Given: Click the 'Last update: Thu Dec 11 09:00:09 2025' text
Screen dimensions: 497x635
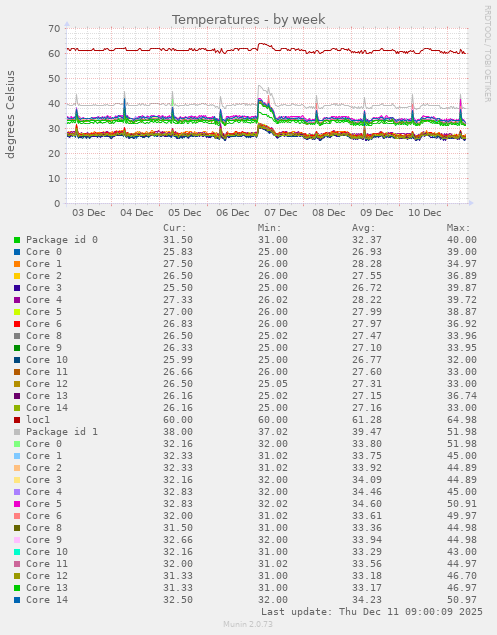Looking at the screenshot, I should click(372, 612).
